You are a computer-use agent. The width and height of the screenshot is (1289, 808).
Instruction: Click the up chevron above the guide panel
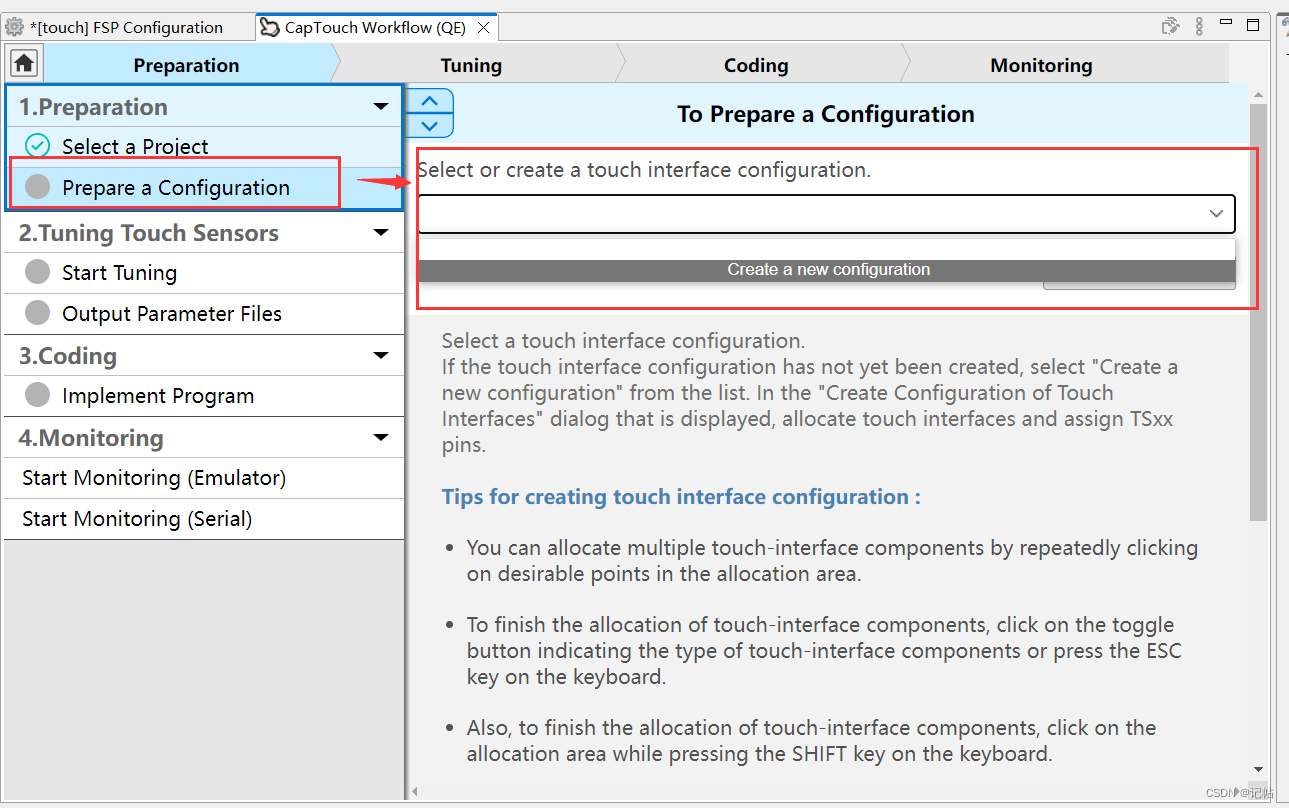tap(430, 101)
